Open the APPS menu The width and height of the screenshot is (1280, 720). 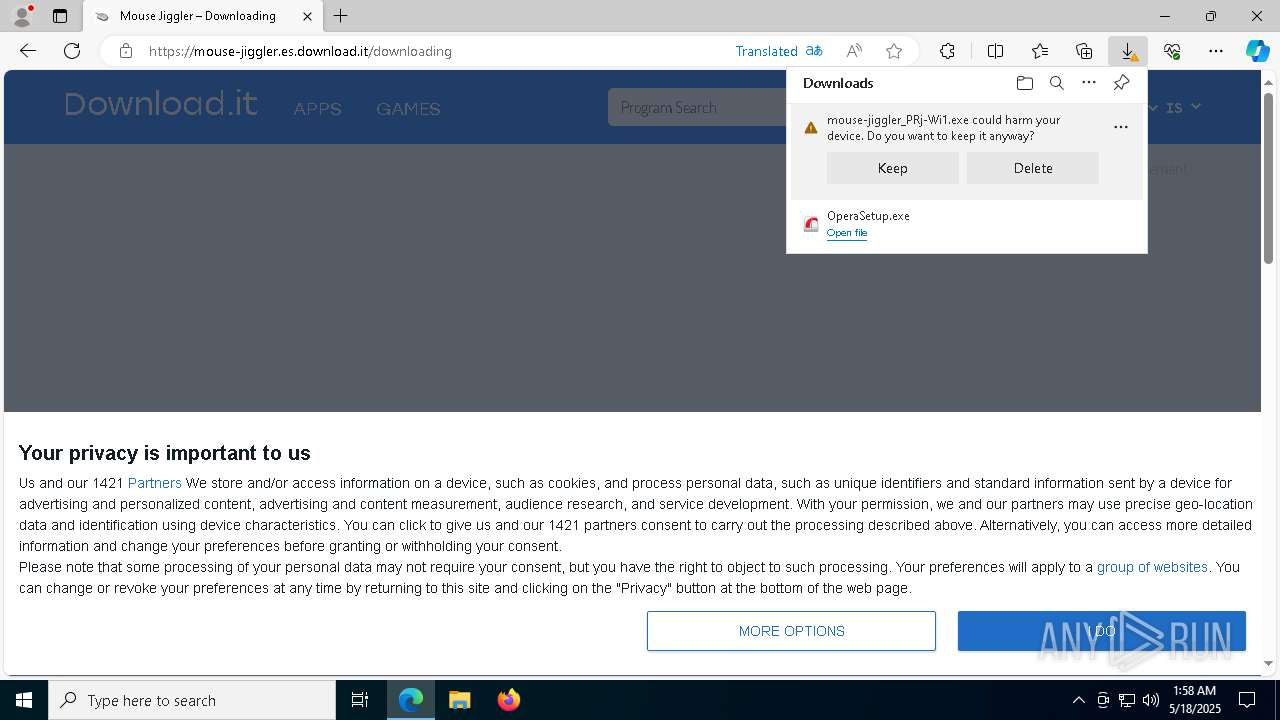(x=318, y=109)
